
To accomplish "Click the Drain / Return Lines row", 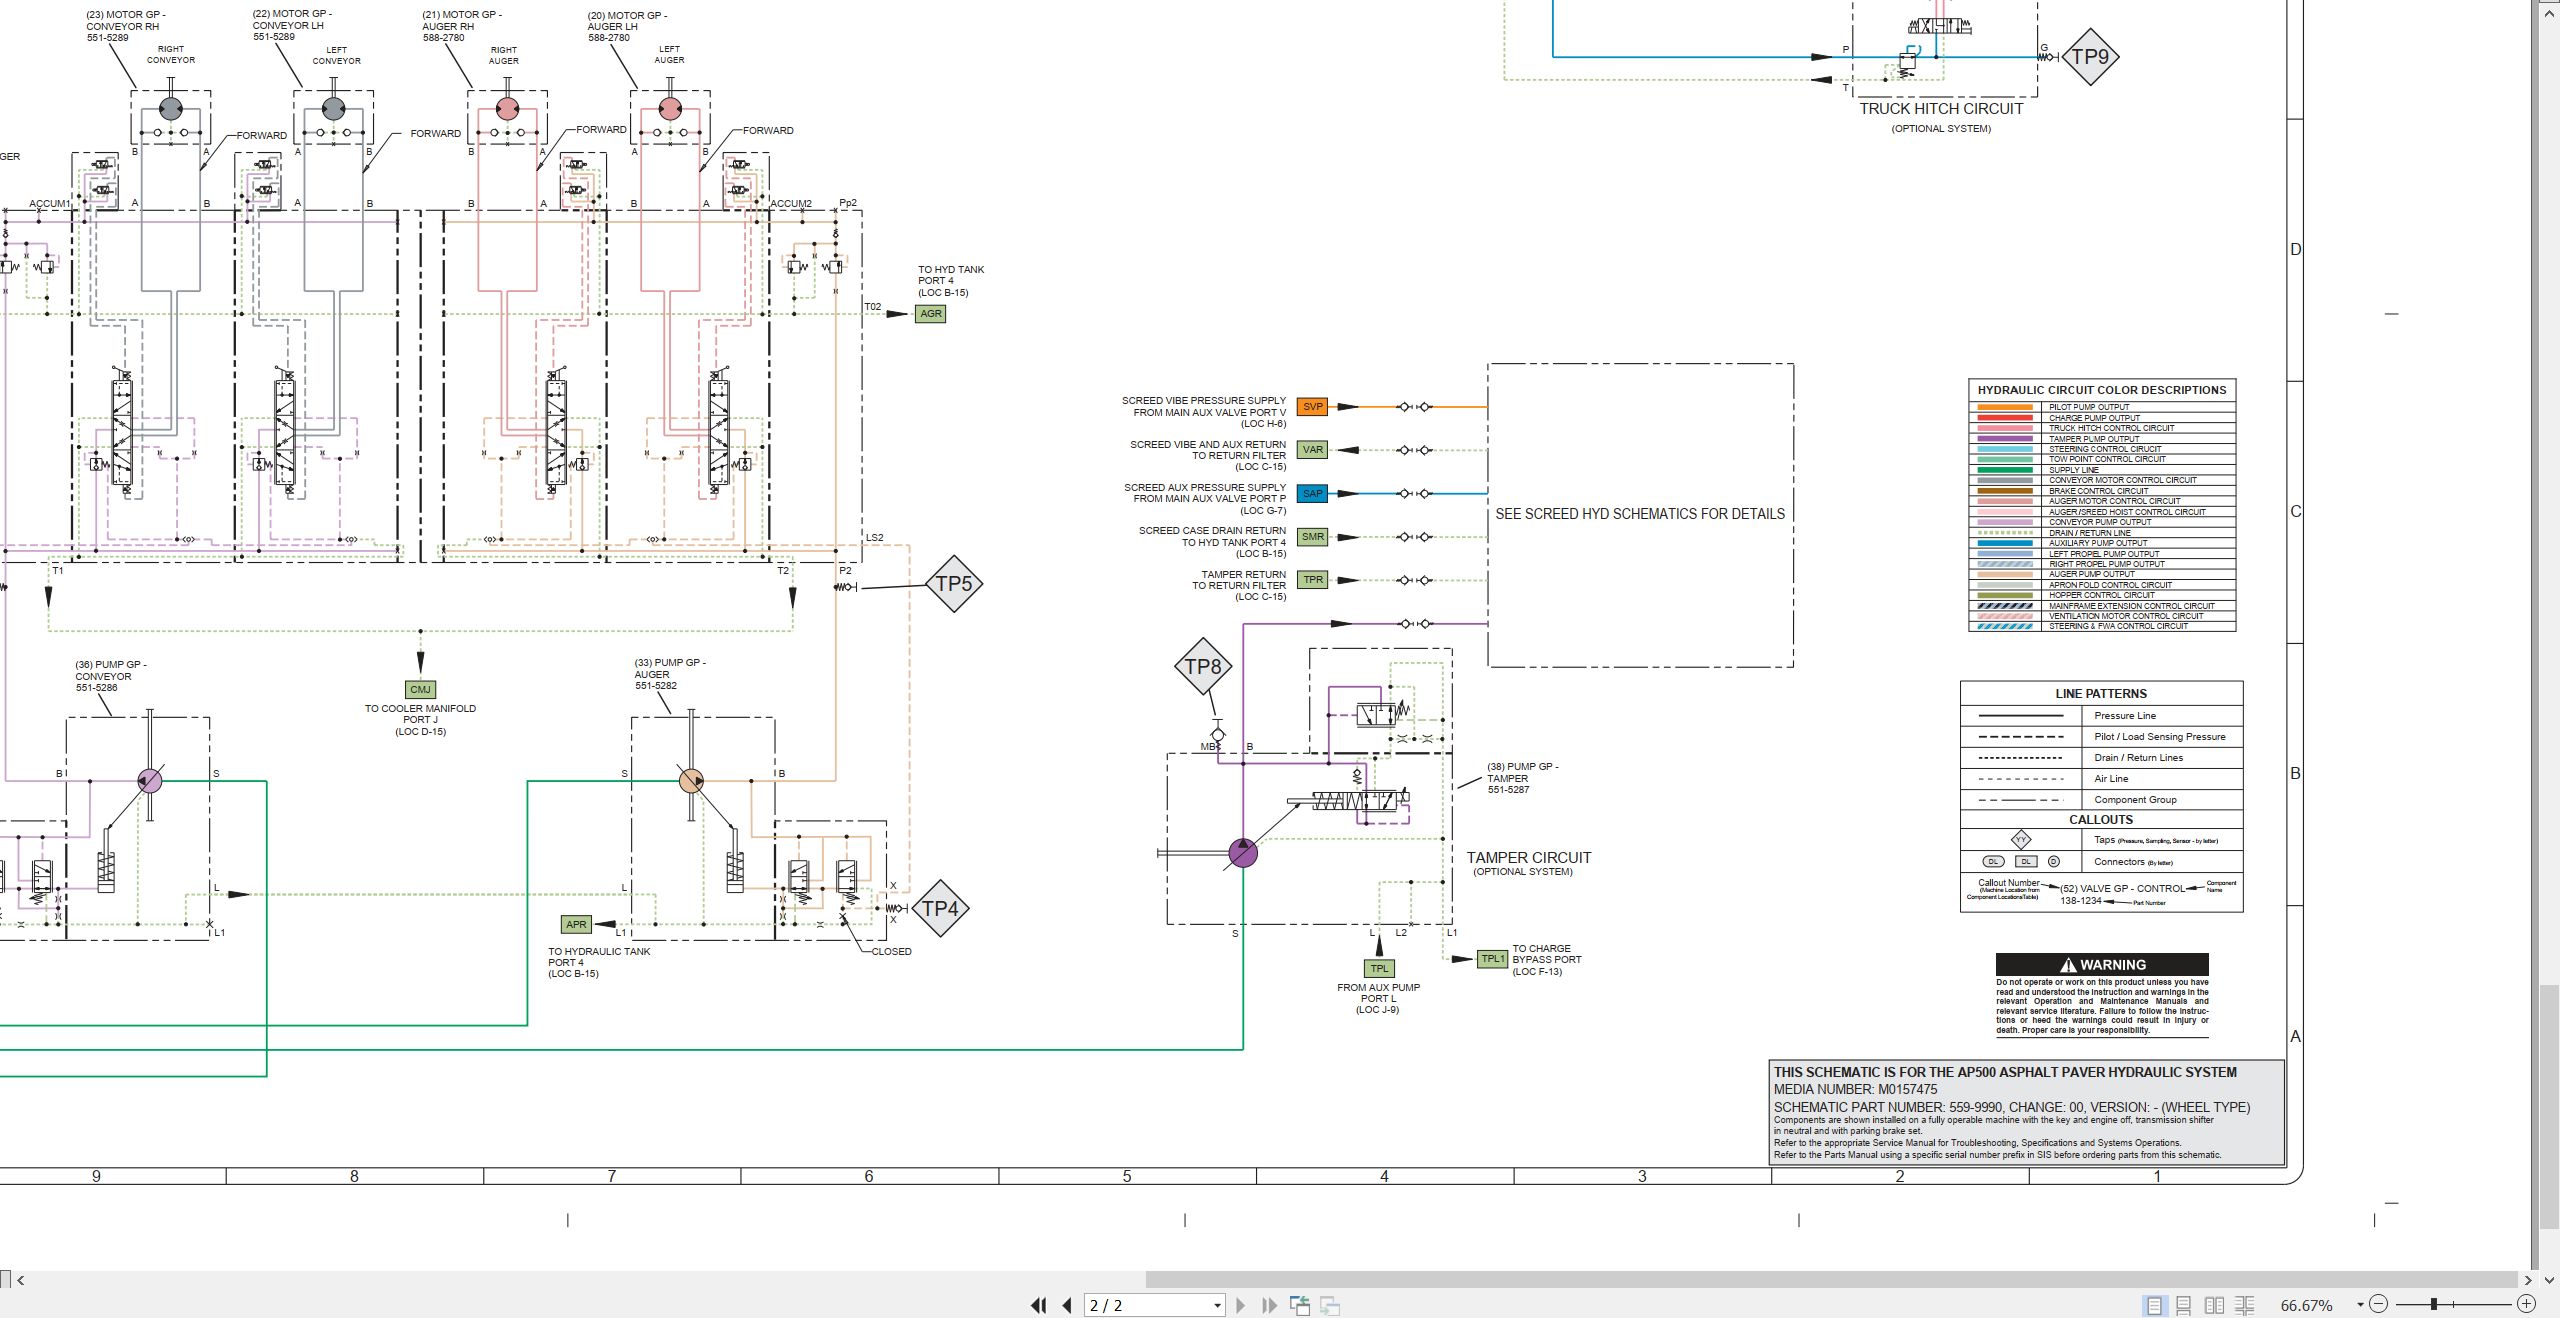I will [2101, 758].
